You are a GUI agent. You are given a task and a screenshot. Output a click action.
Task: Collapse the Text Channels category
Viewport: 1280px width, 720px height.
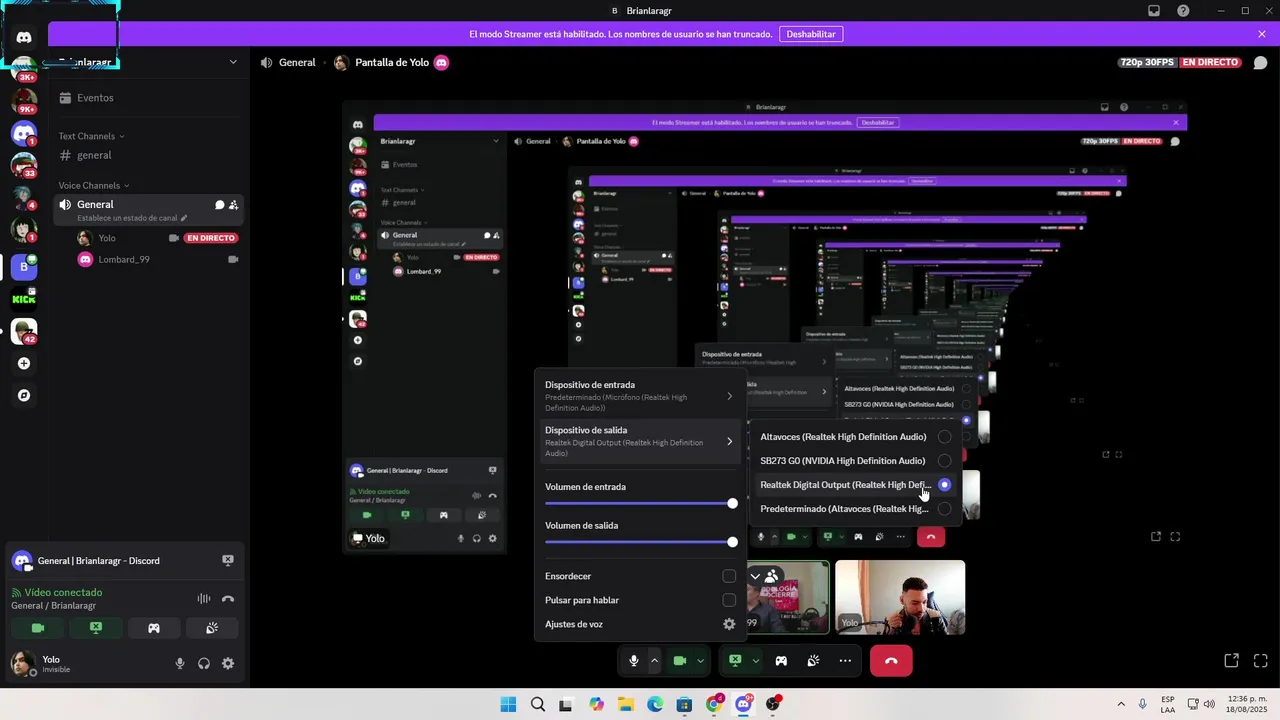pos(91,136)
